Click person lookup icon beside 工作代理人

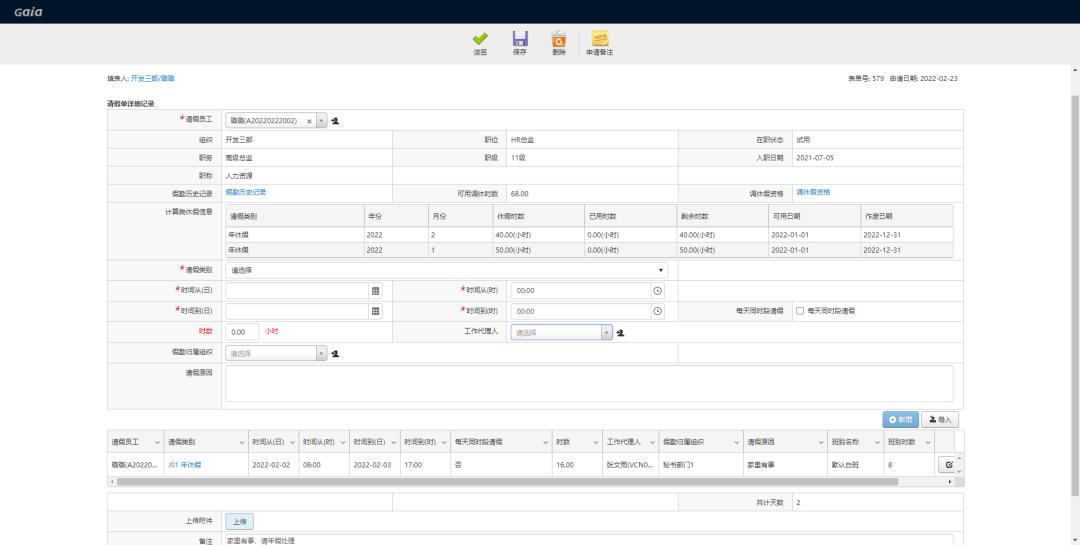621,332
